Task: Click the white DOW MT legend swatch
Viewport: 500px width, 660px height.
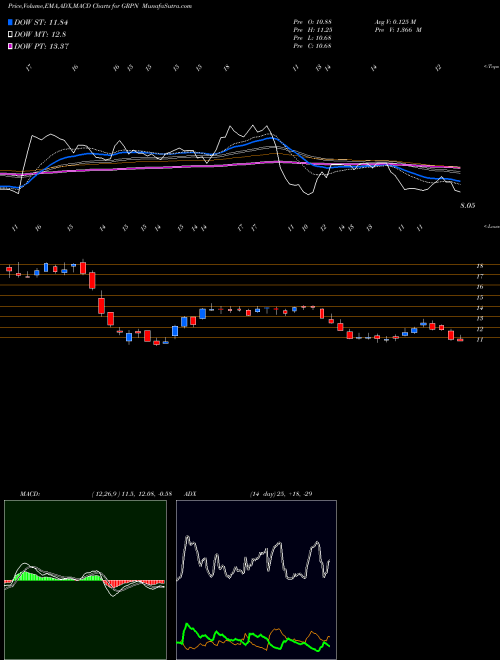Action: click(x=11, y=35)
